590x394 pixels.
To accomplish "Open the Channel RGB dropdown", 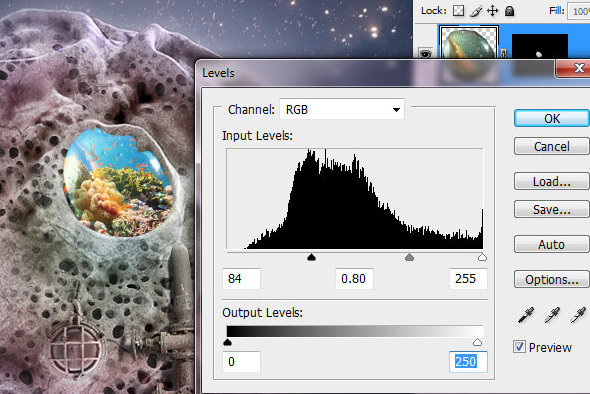I will point(342,110).
